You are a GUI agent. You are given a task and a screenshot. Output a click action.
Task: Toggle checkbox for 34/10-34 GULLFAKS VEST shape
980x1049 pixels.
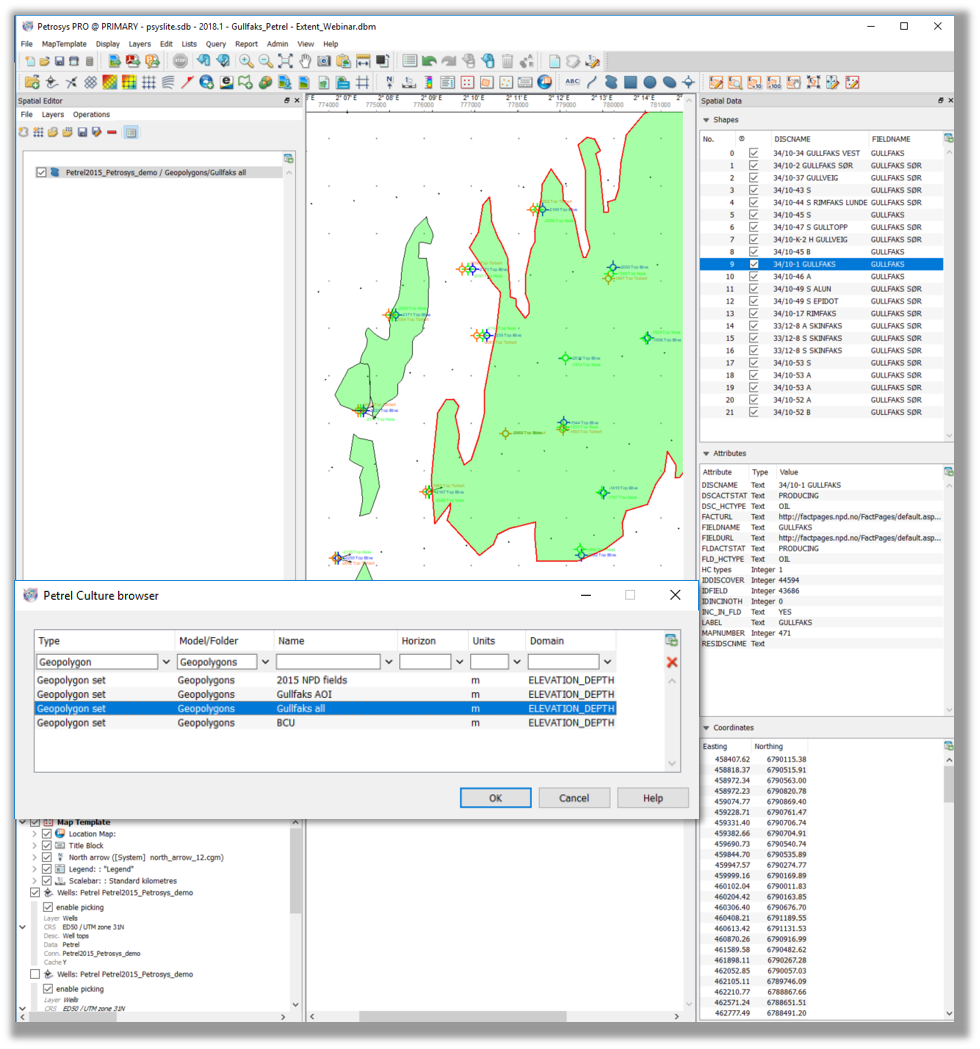coord(754,153)
